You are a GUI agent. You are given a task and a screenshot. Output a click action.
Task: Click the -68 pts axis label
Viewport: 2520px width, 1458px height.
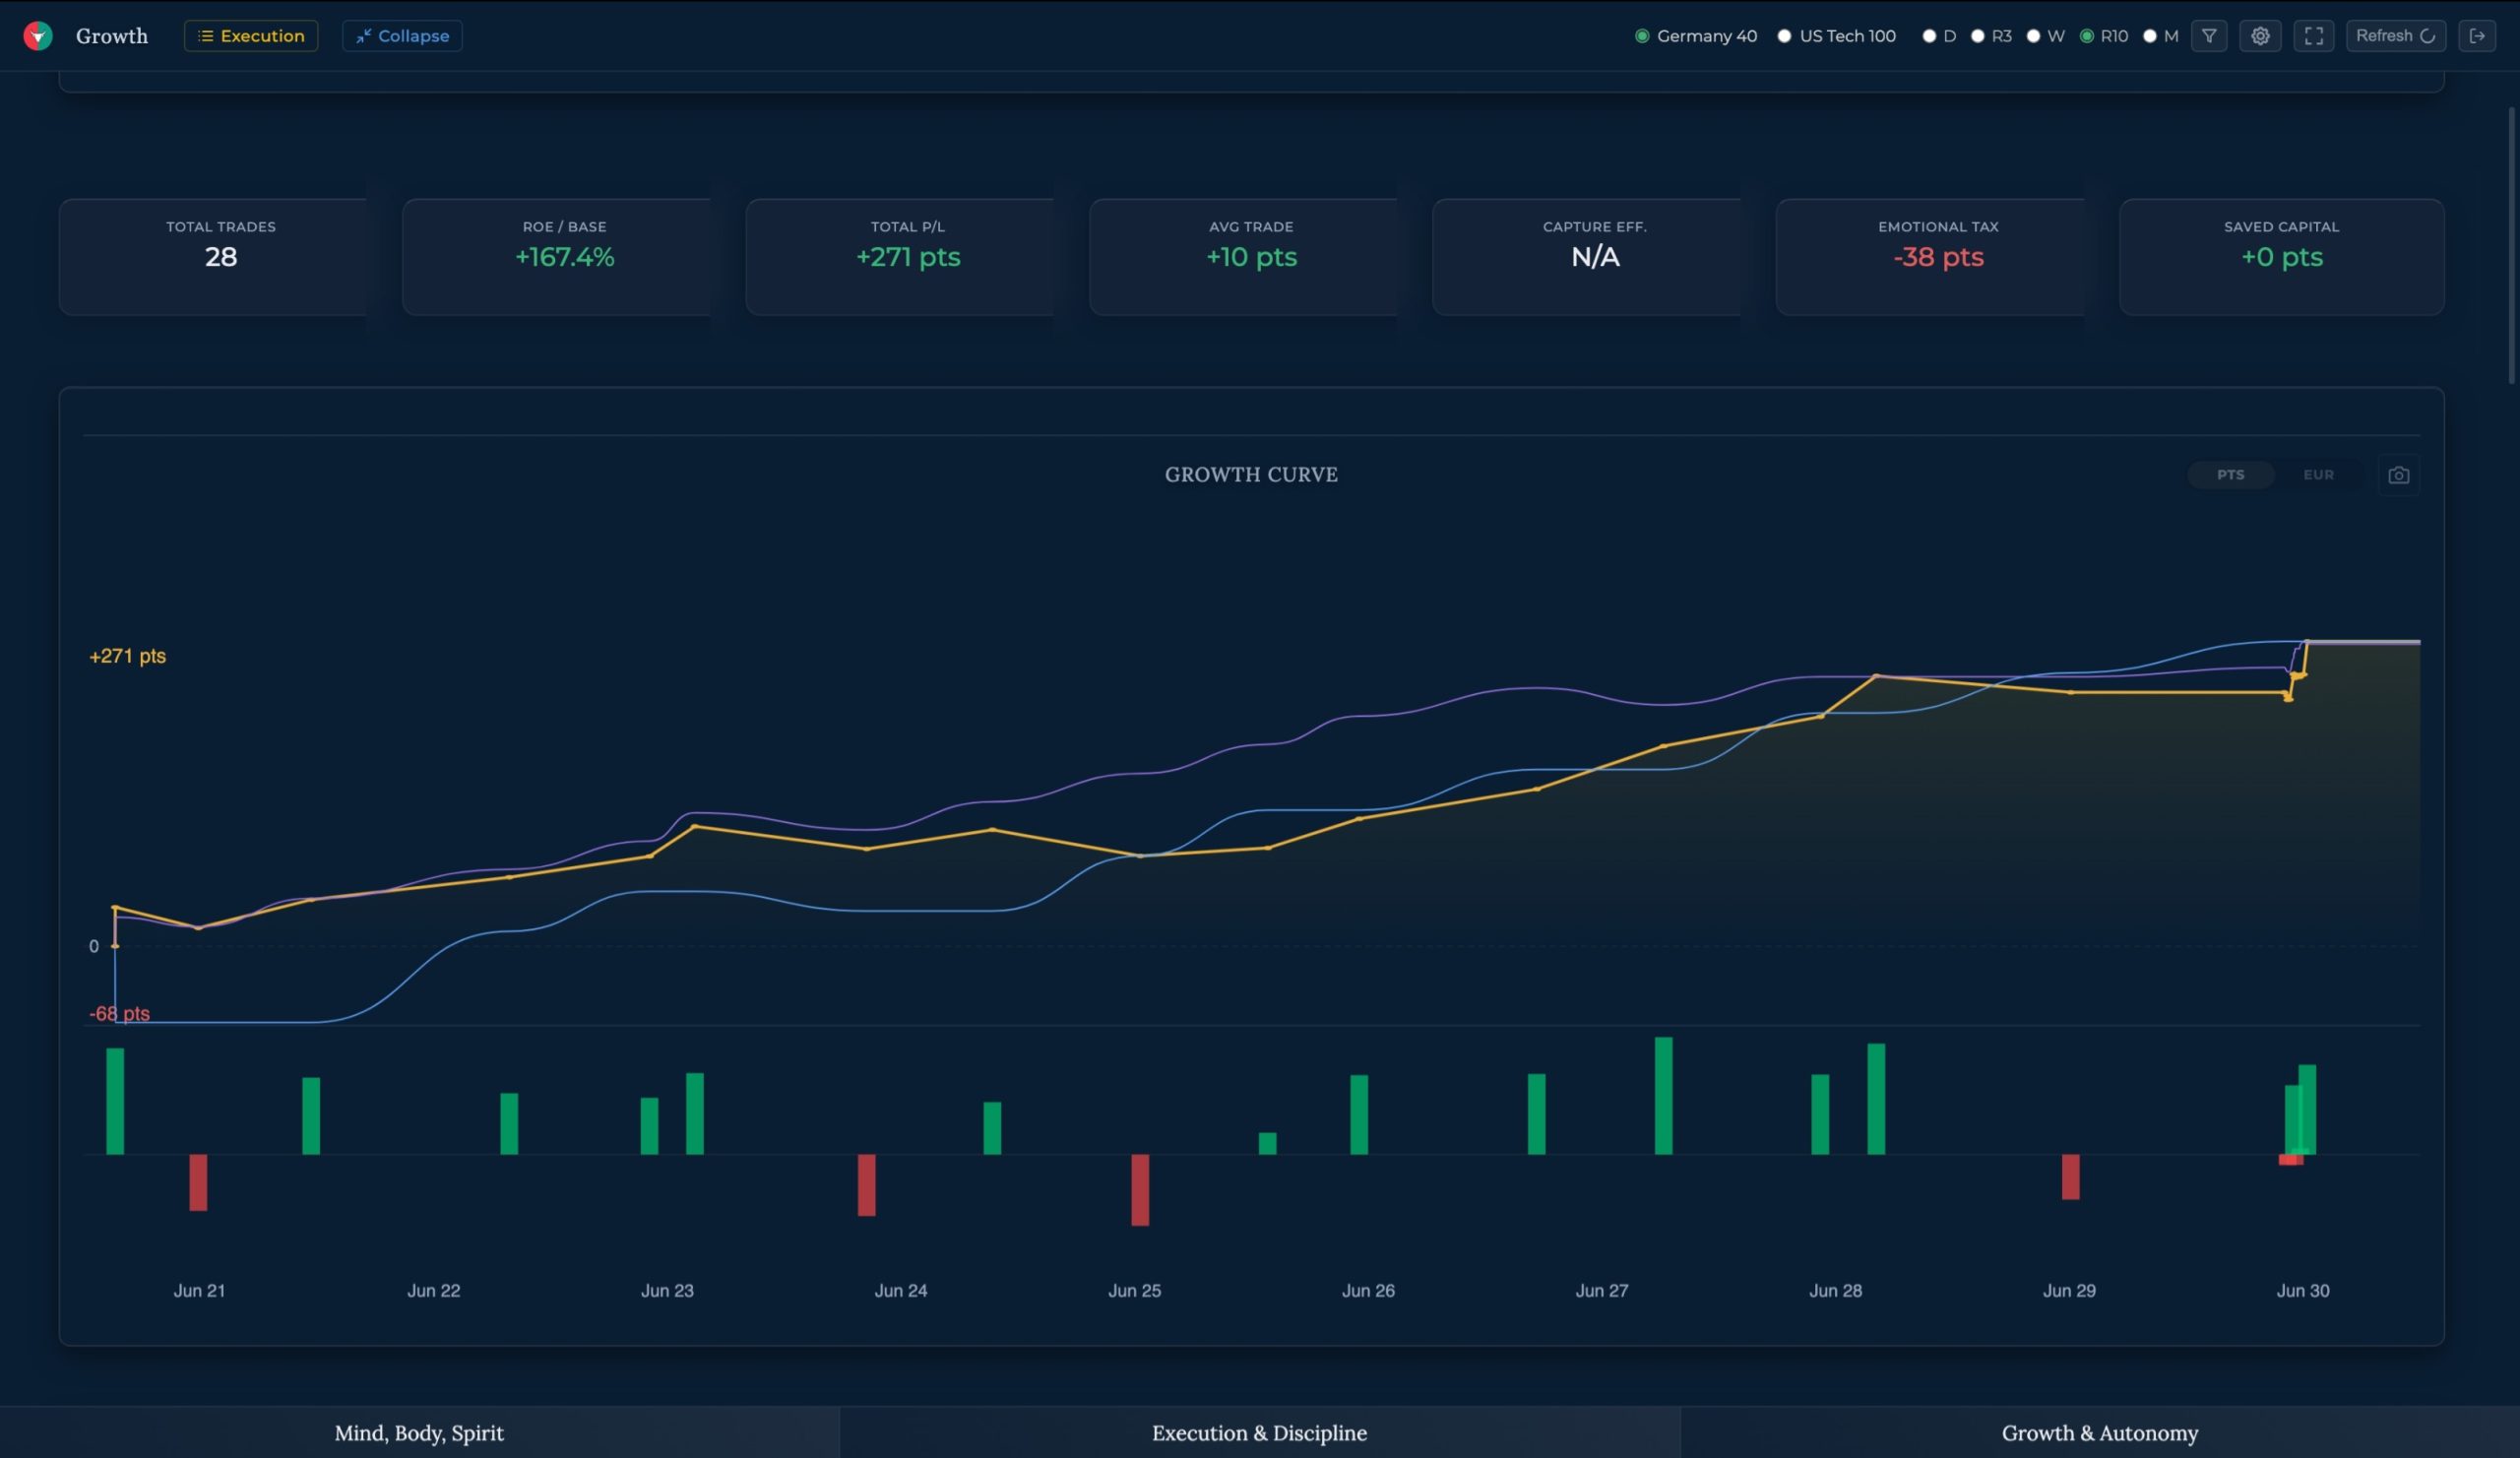click(x=120, y=1013)
